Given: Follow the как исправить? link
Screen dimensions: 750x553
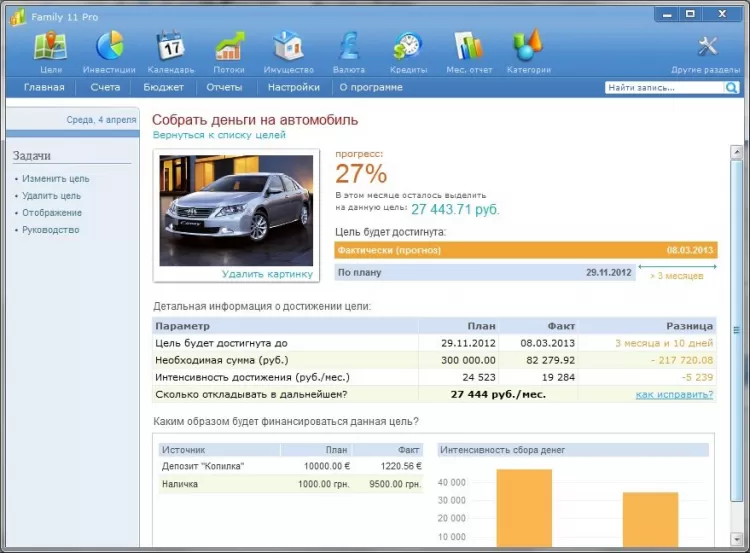Looking at the screenshot, I should coord(674,395).
